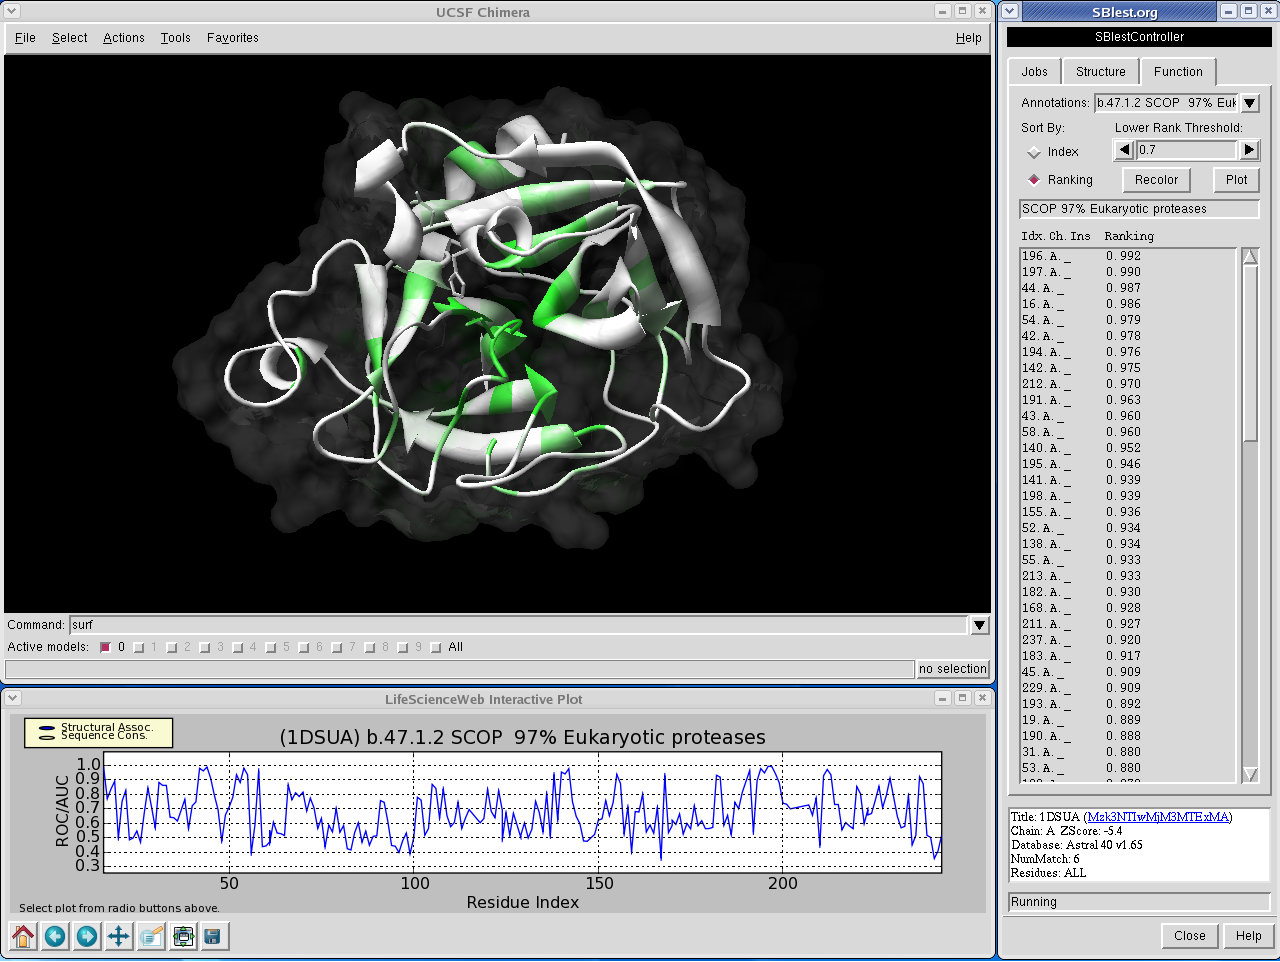Open Chimera Help menu
Image resolution: width=1280 pixels, height=962 pixels.
(968, 38)
